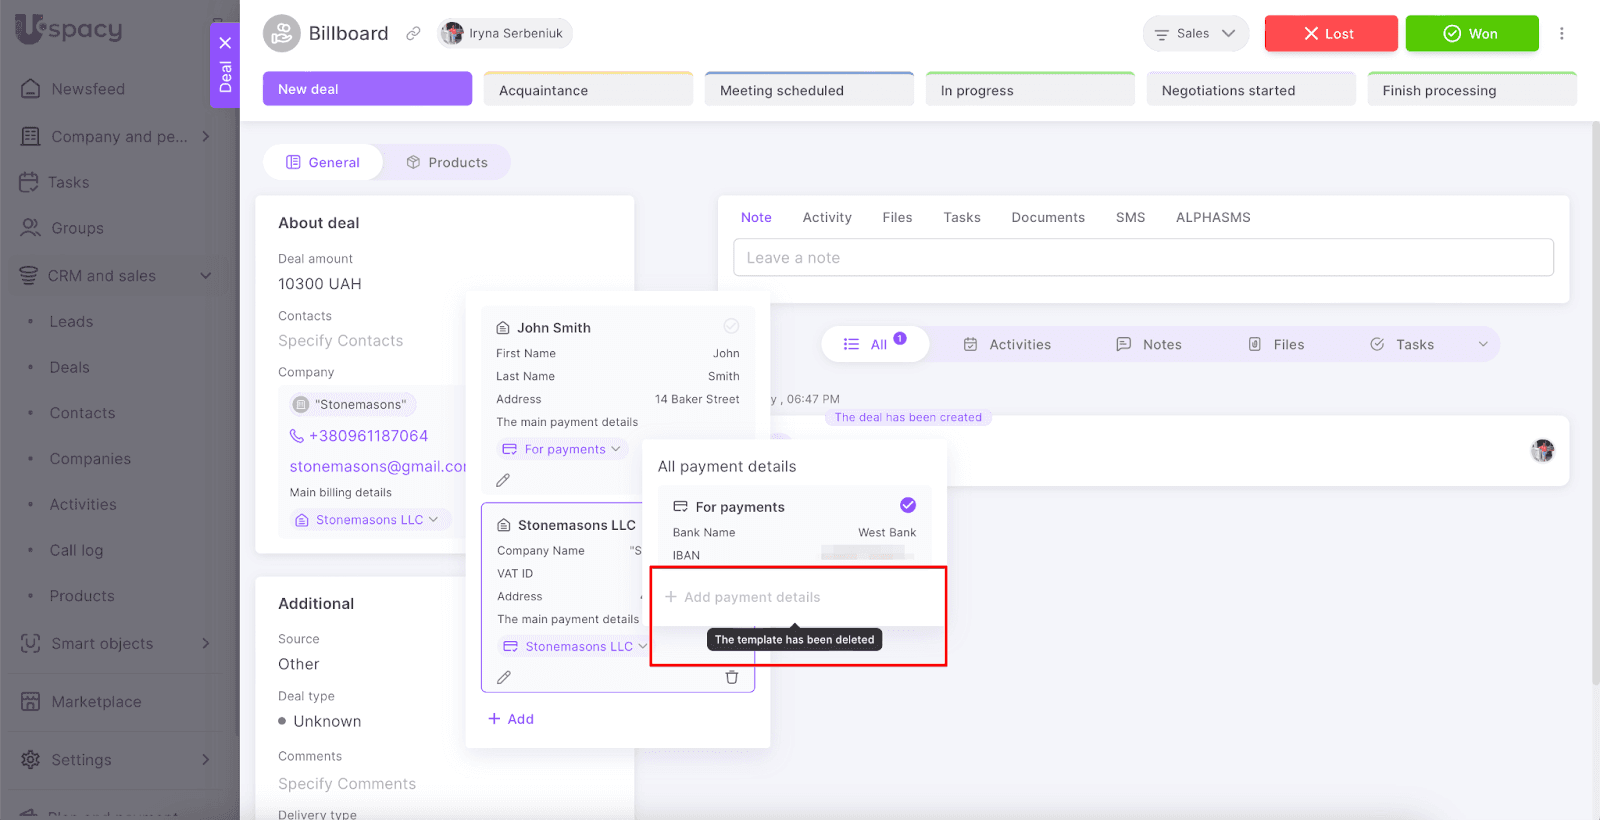Image resolution: width=1600 pixels, height=820 pixels.
Task: Edit Stonemasons LLC details pencil icon
Action: [x=504, y=677]
